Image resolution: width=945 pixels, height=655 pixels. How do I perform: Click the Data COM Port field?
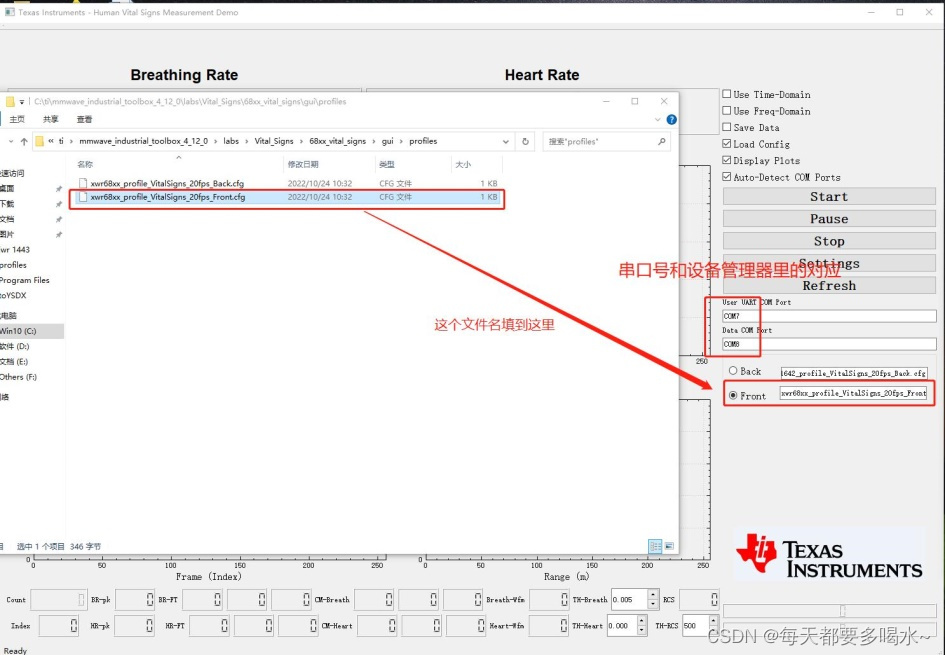click(x=829, y=344)
